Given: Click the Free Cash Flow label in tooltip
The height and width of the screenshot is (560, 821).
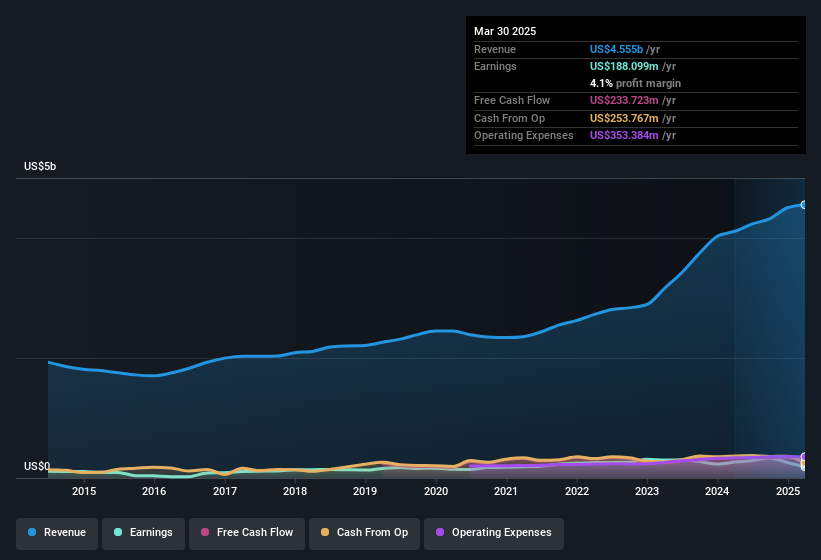Looking at the screenshot, I should [x=512, y=100].
